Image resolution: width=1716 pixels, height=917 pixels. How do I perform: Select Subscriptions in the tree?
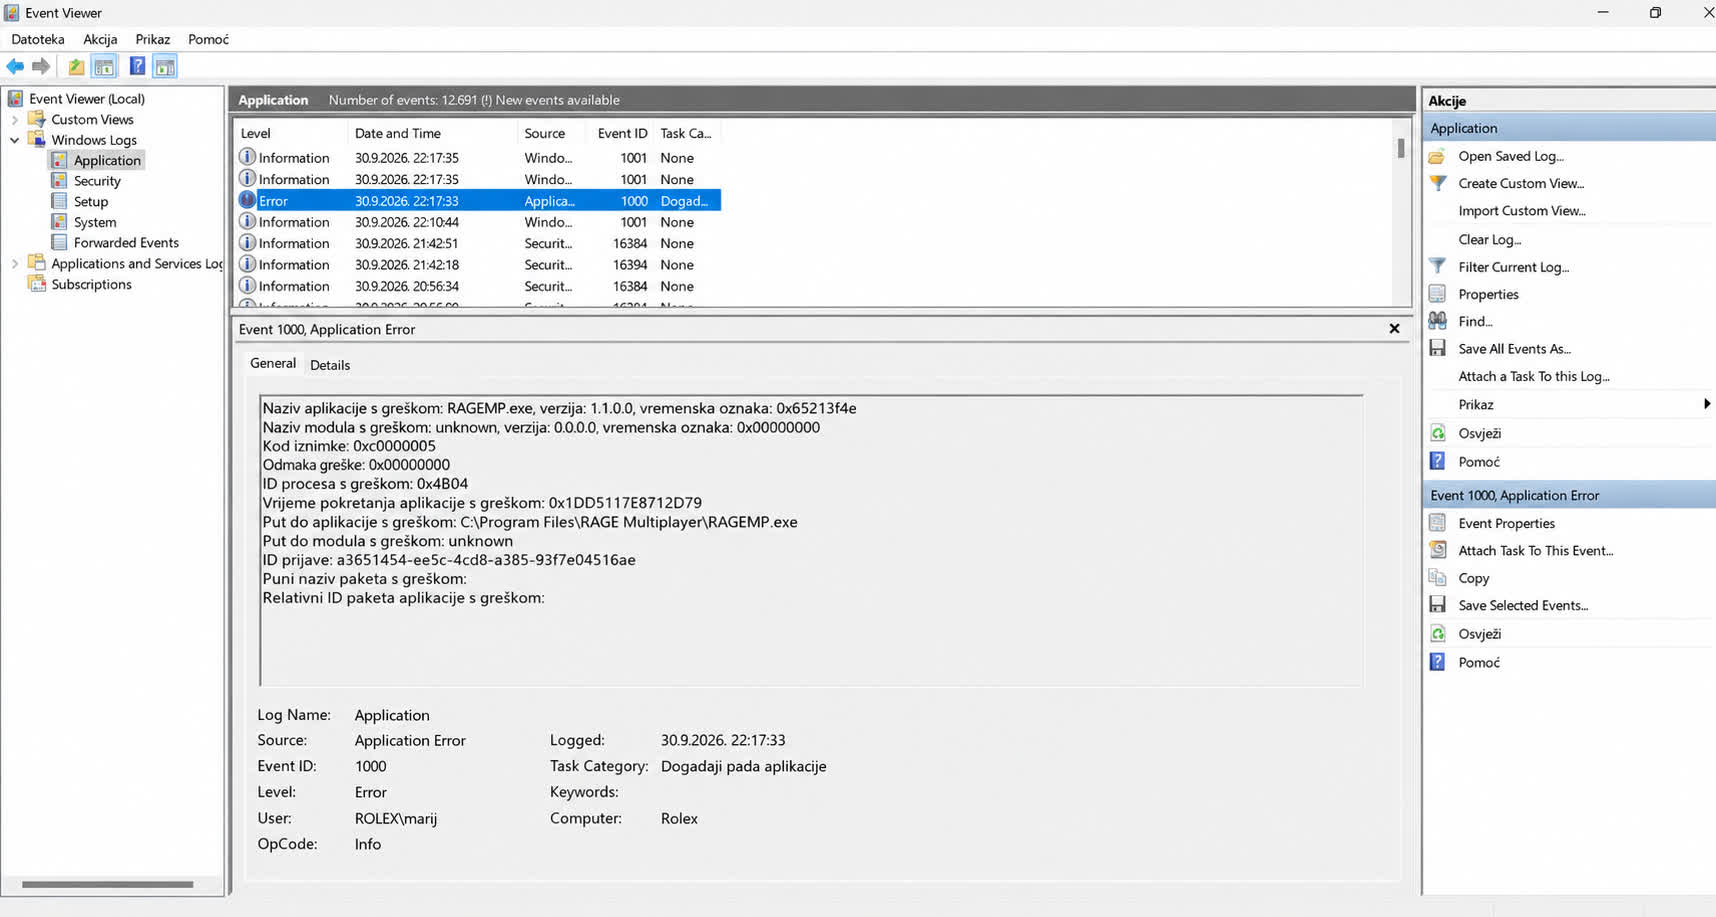(91, 284)
